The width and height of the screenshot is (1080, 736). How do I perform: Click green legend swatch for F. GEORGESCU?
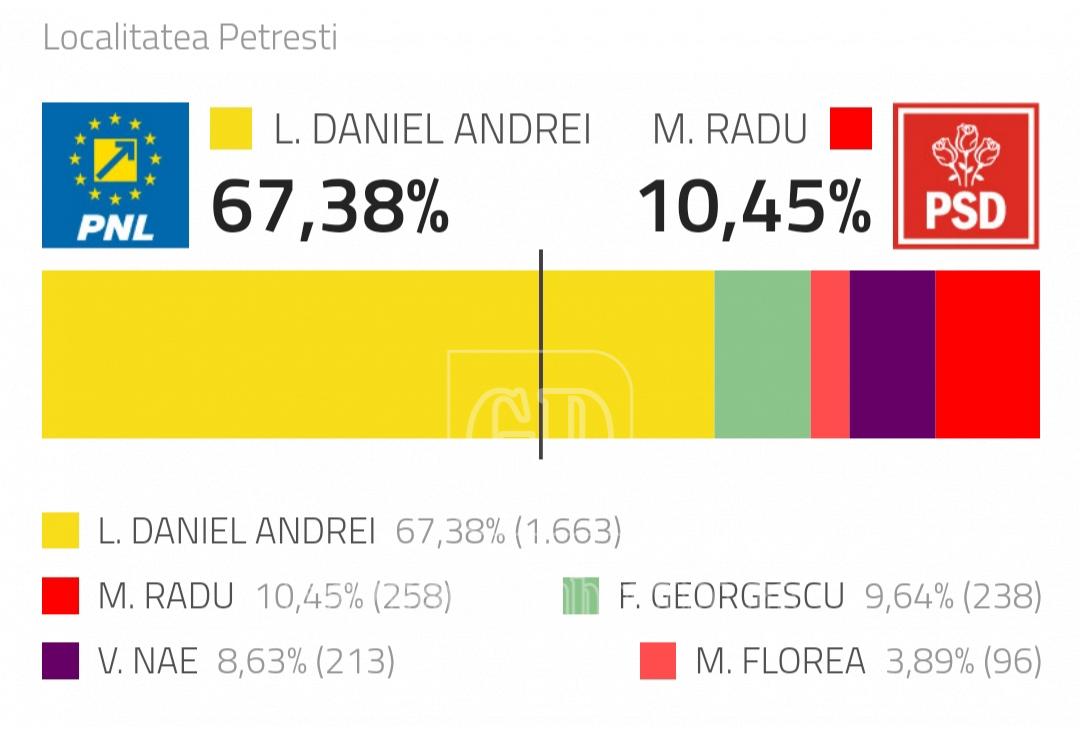[x=581, y=596]
